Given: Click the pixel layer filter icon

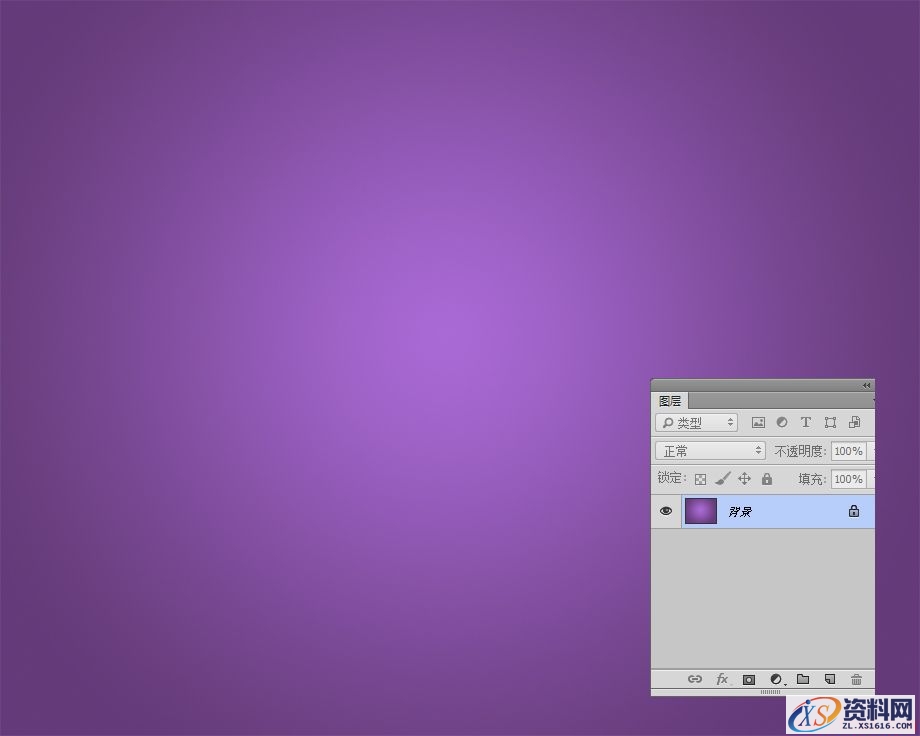Looking at the screenshot, I should tap(758, 423).
